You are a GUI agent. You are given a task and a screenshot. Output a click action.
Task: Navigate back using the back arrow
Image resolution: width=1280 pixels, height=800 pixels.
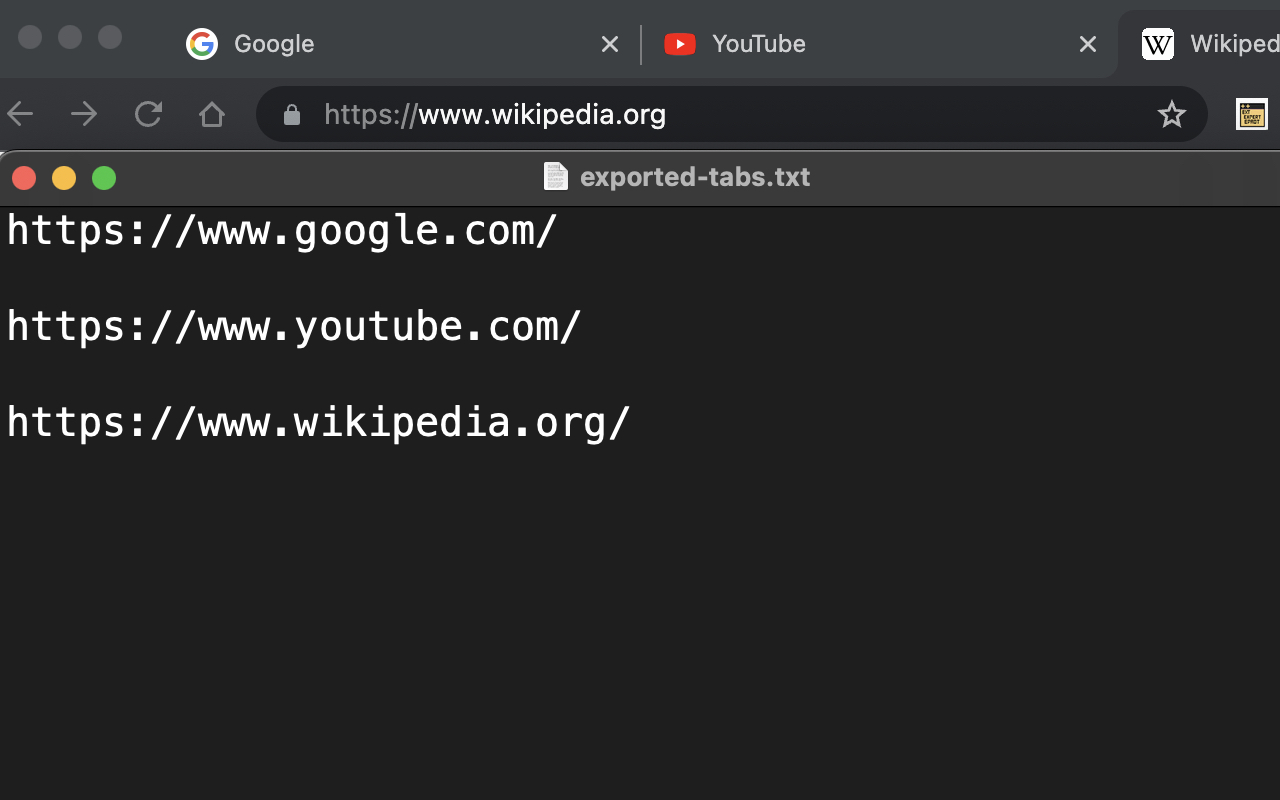[x=20, y=114]
